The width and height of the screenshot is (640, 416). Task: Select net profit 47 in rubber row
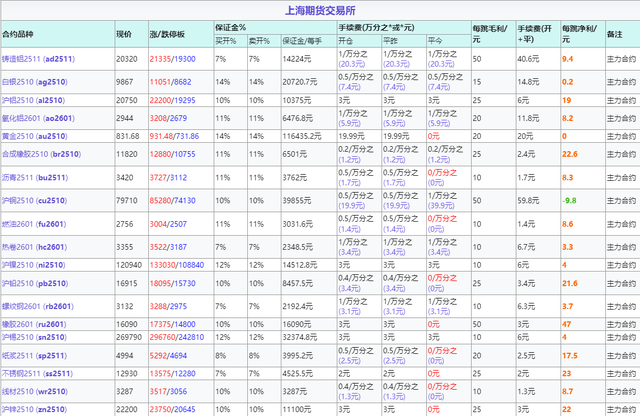[x=567, y=324]
